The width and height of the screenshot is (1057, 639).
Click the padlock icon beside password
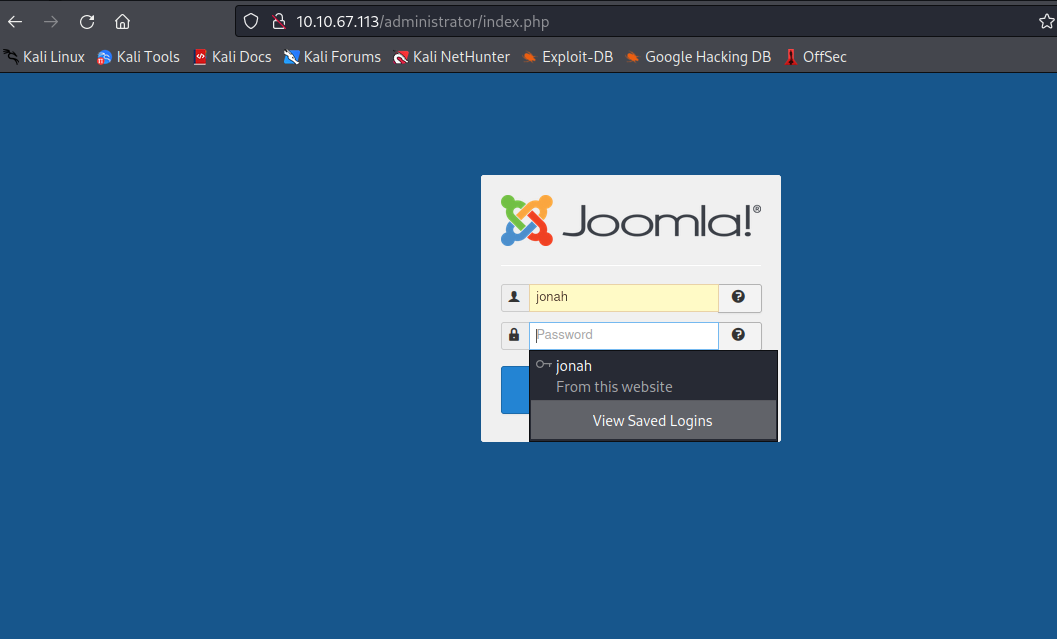coord(514,335)
